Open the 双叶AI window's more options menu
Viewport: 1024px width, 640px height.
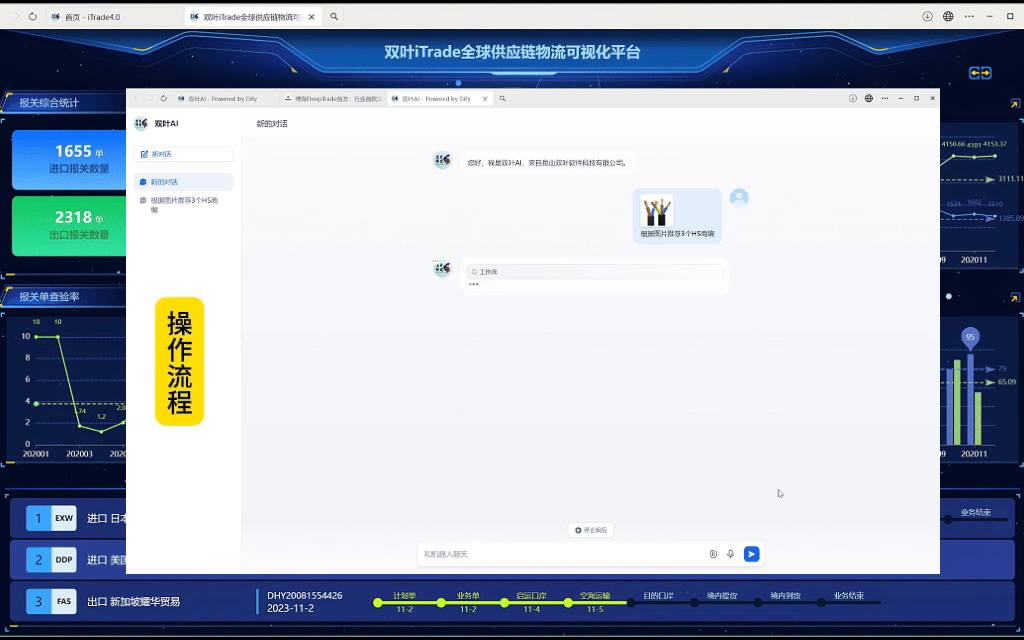[884, 99]
